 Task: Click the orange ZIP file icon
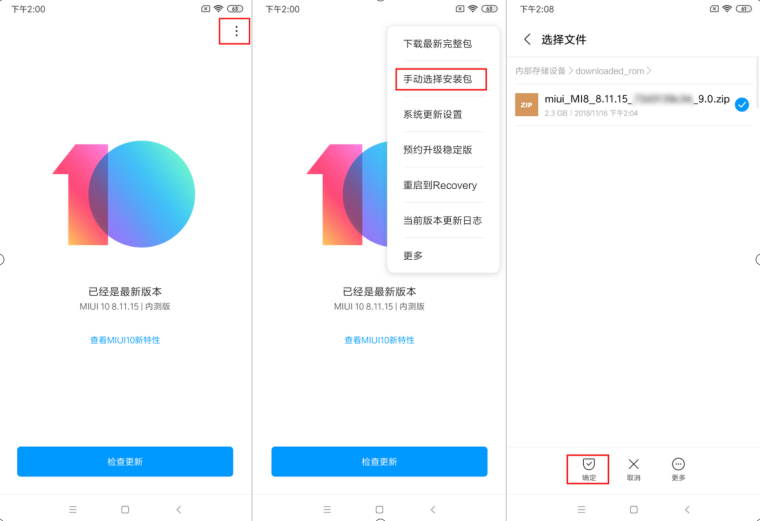pos(527,104)
